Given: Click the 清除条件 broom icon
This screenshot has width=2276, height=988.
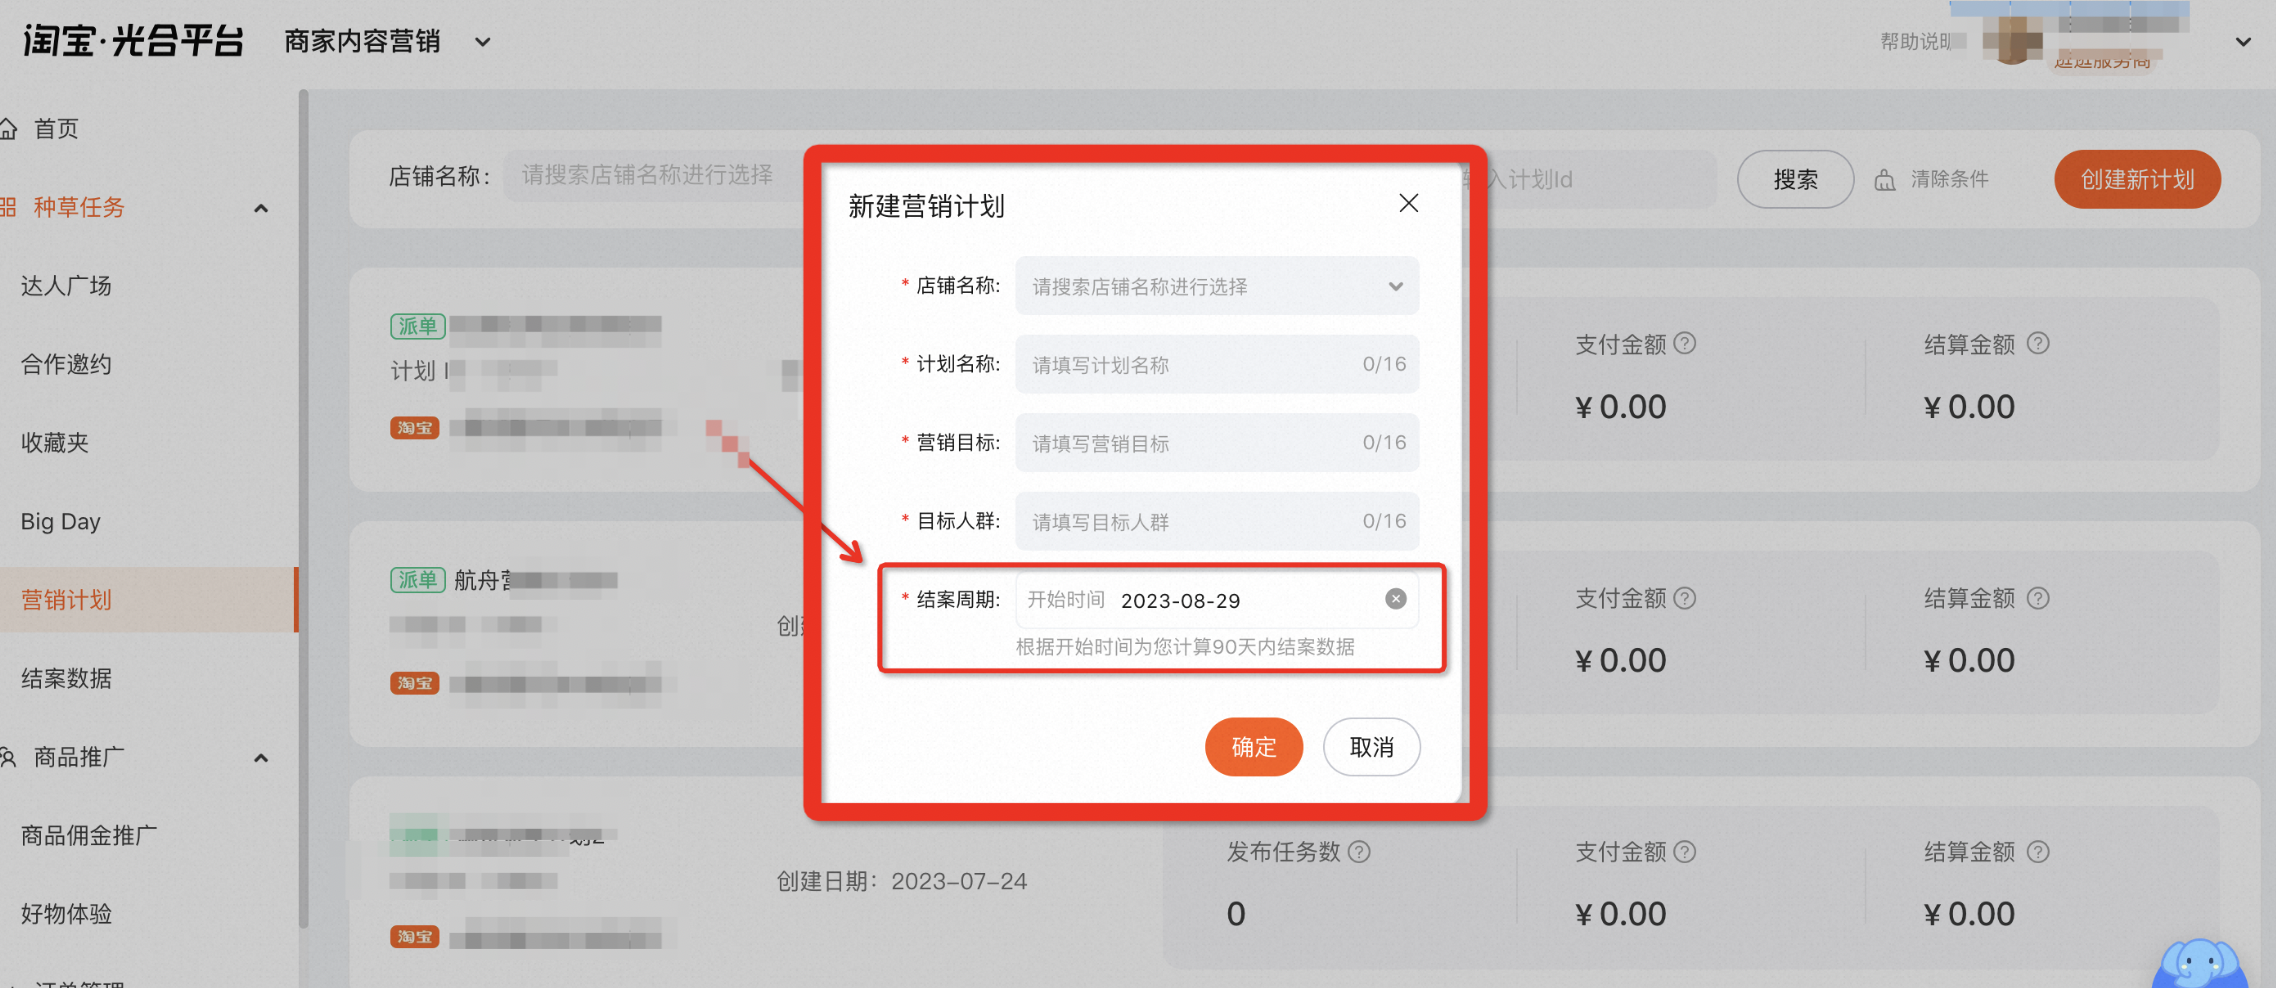Looking at the screenshot, I should tap(1885, 180).
